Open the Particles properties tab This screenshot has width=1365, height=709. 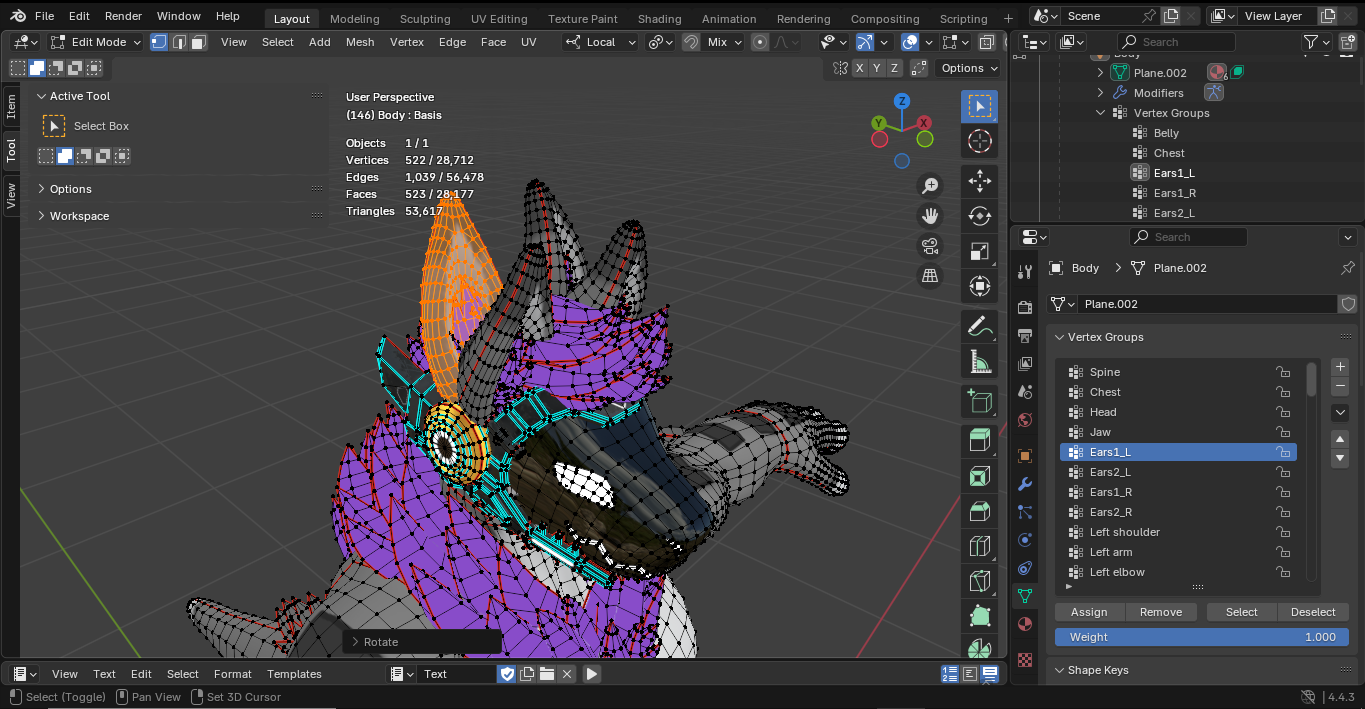(1024, 512)
